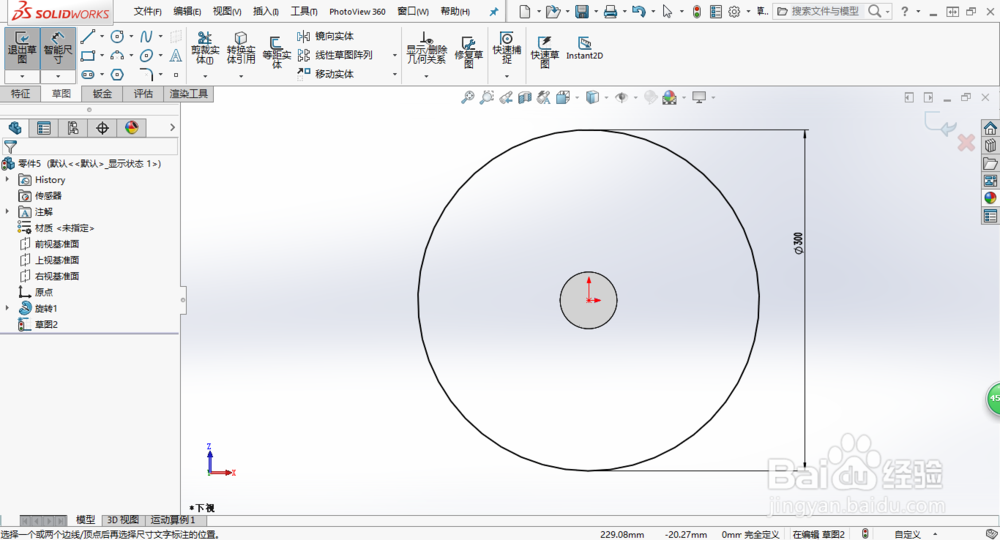Open dropdown under Display/Delete Relations
The image size is (1000, 540).
[x=426, y=77]
